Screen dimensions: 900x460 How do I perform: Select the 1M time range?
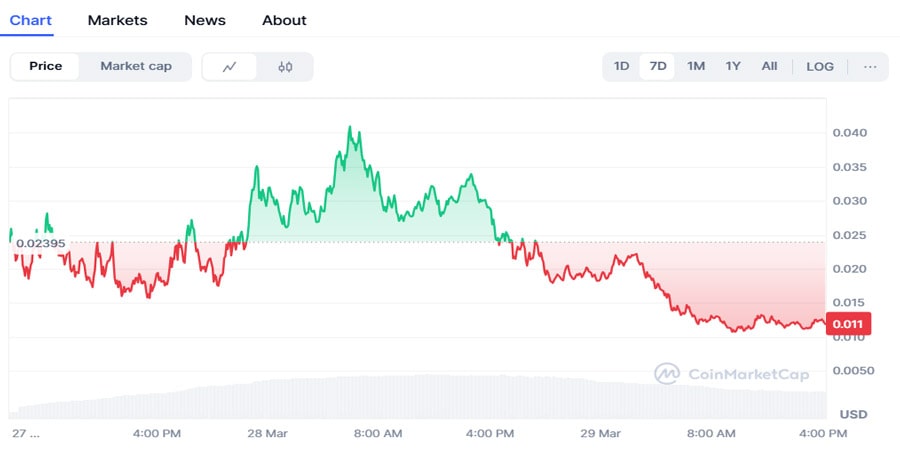(696, 67)
